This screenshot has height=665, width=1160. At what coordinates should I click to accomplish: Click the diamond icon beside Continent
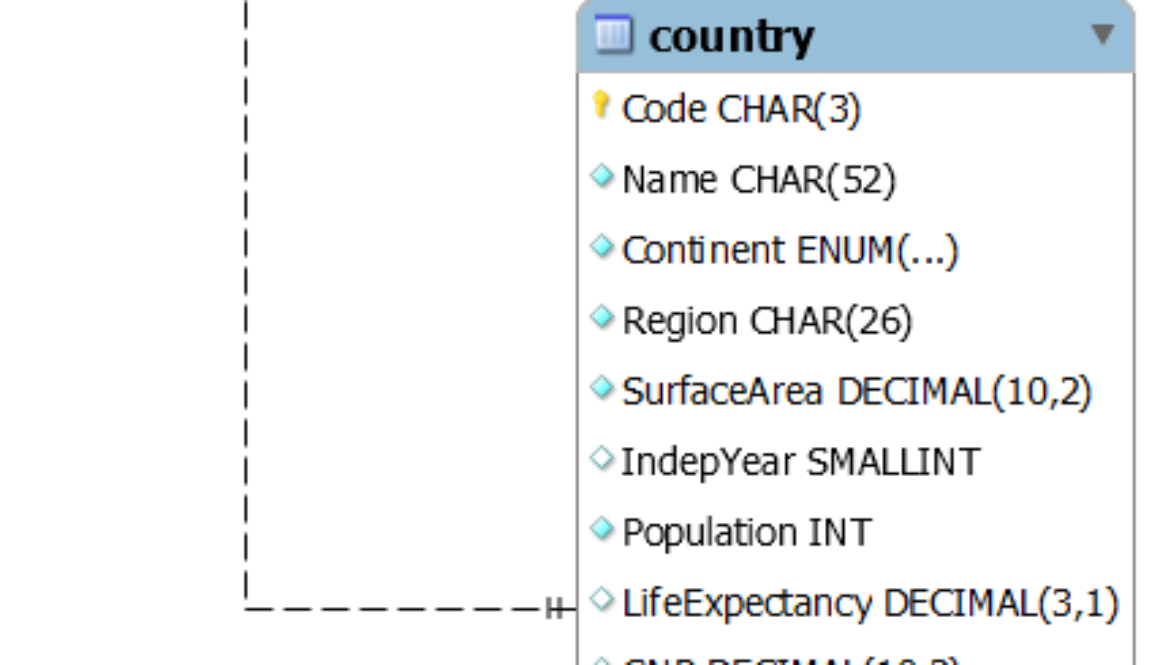point(601,247)
